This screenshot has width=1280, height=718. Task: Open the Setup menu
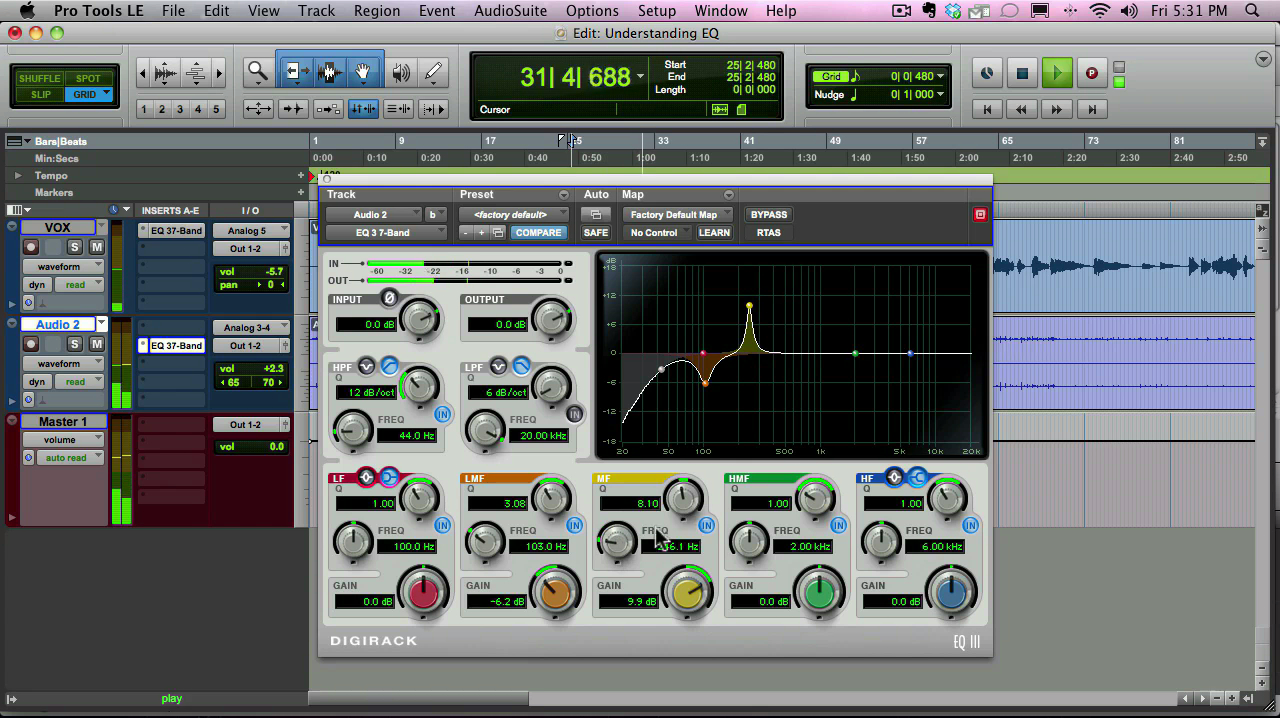coord(657,11)
